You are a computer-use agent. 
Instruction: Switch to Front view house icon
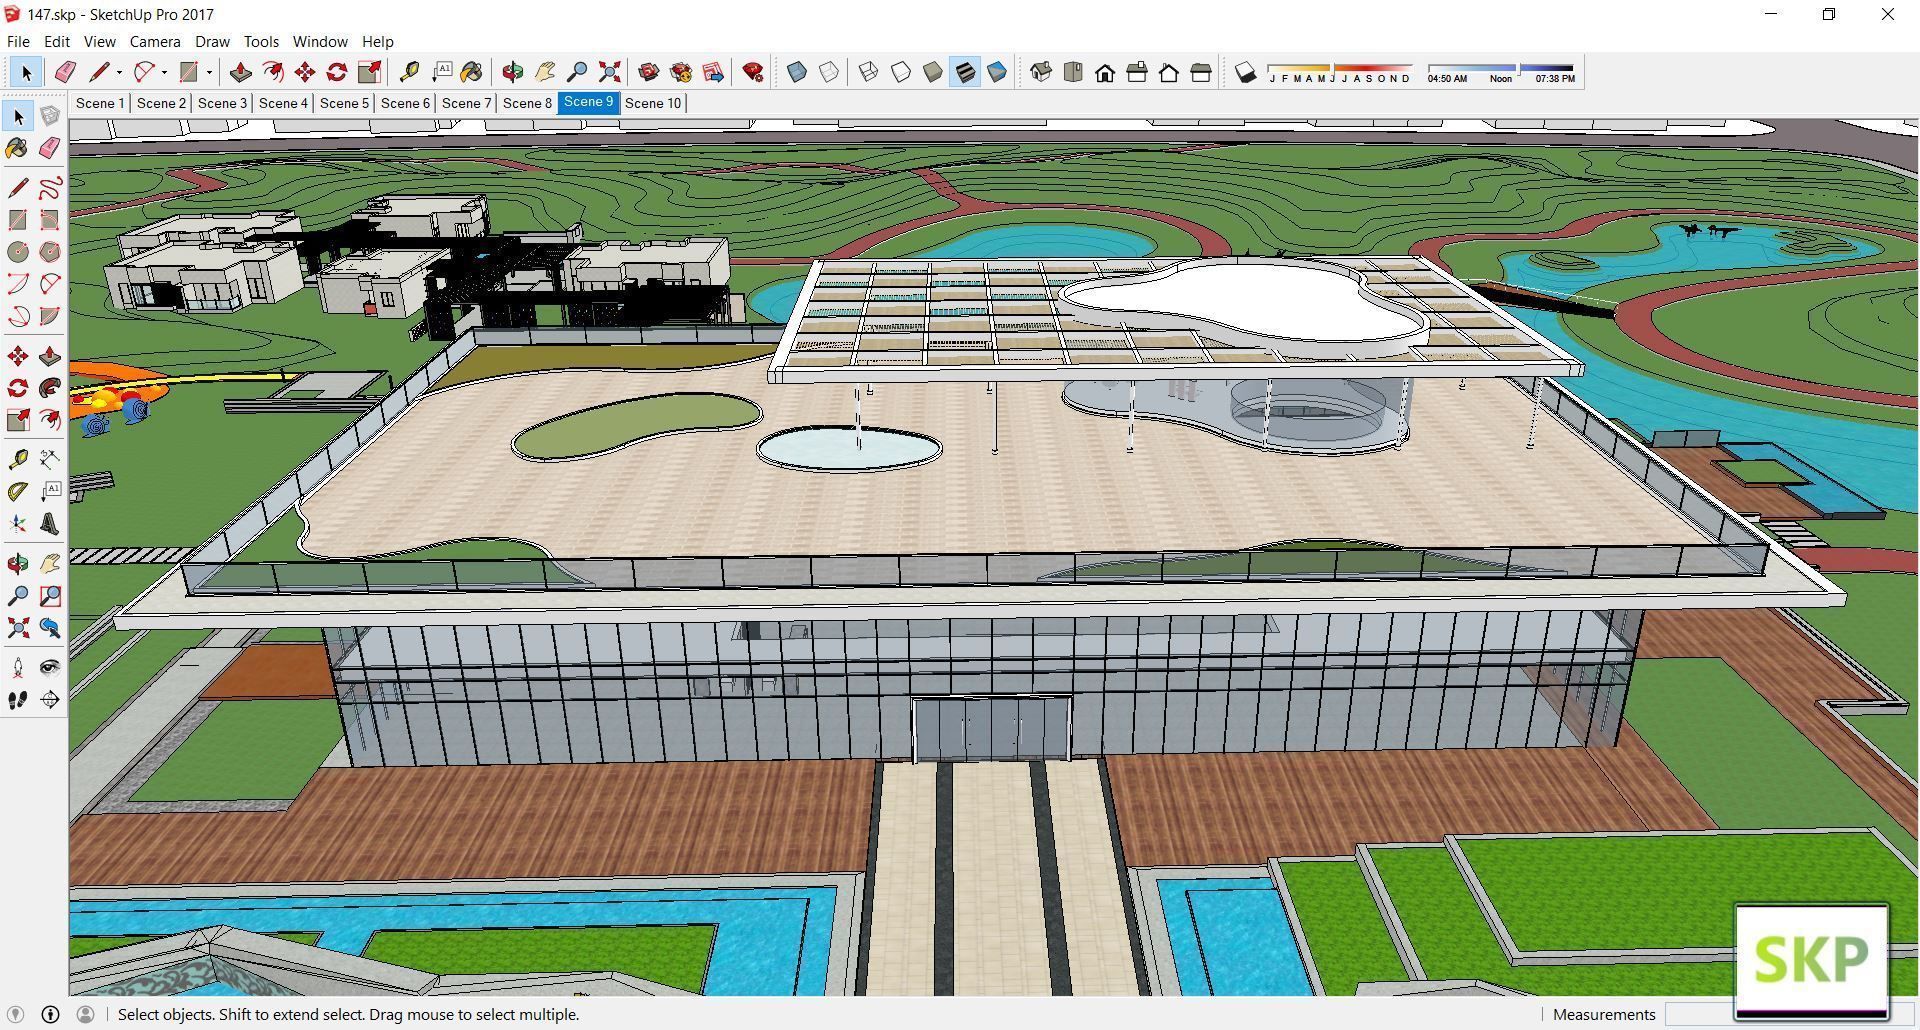1105,72
